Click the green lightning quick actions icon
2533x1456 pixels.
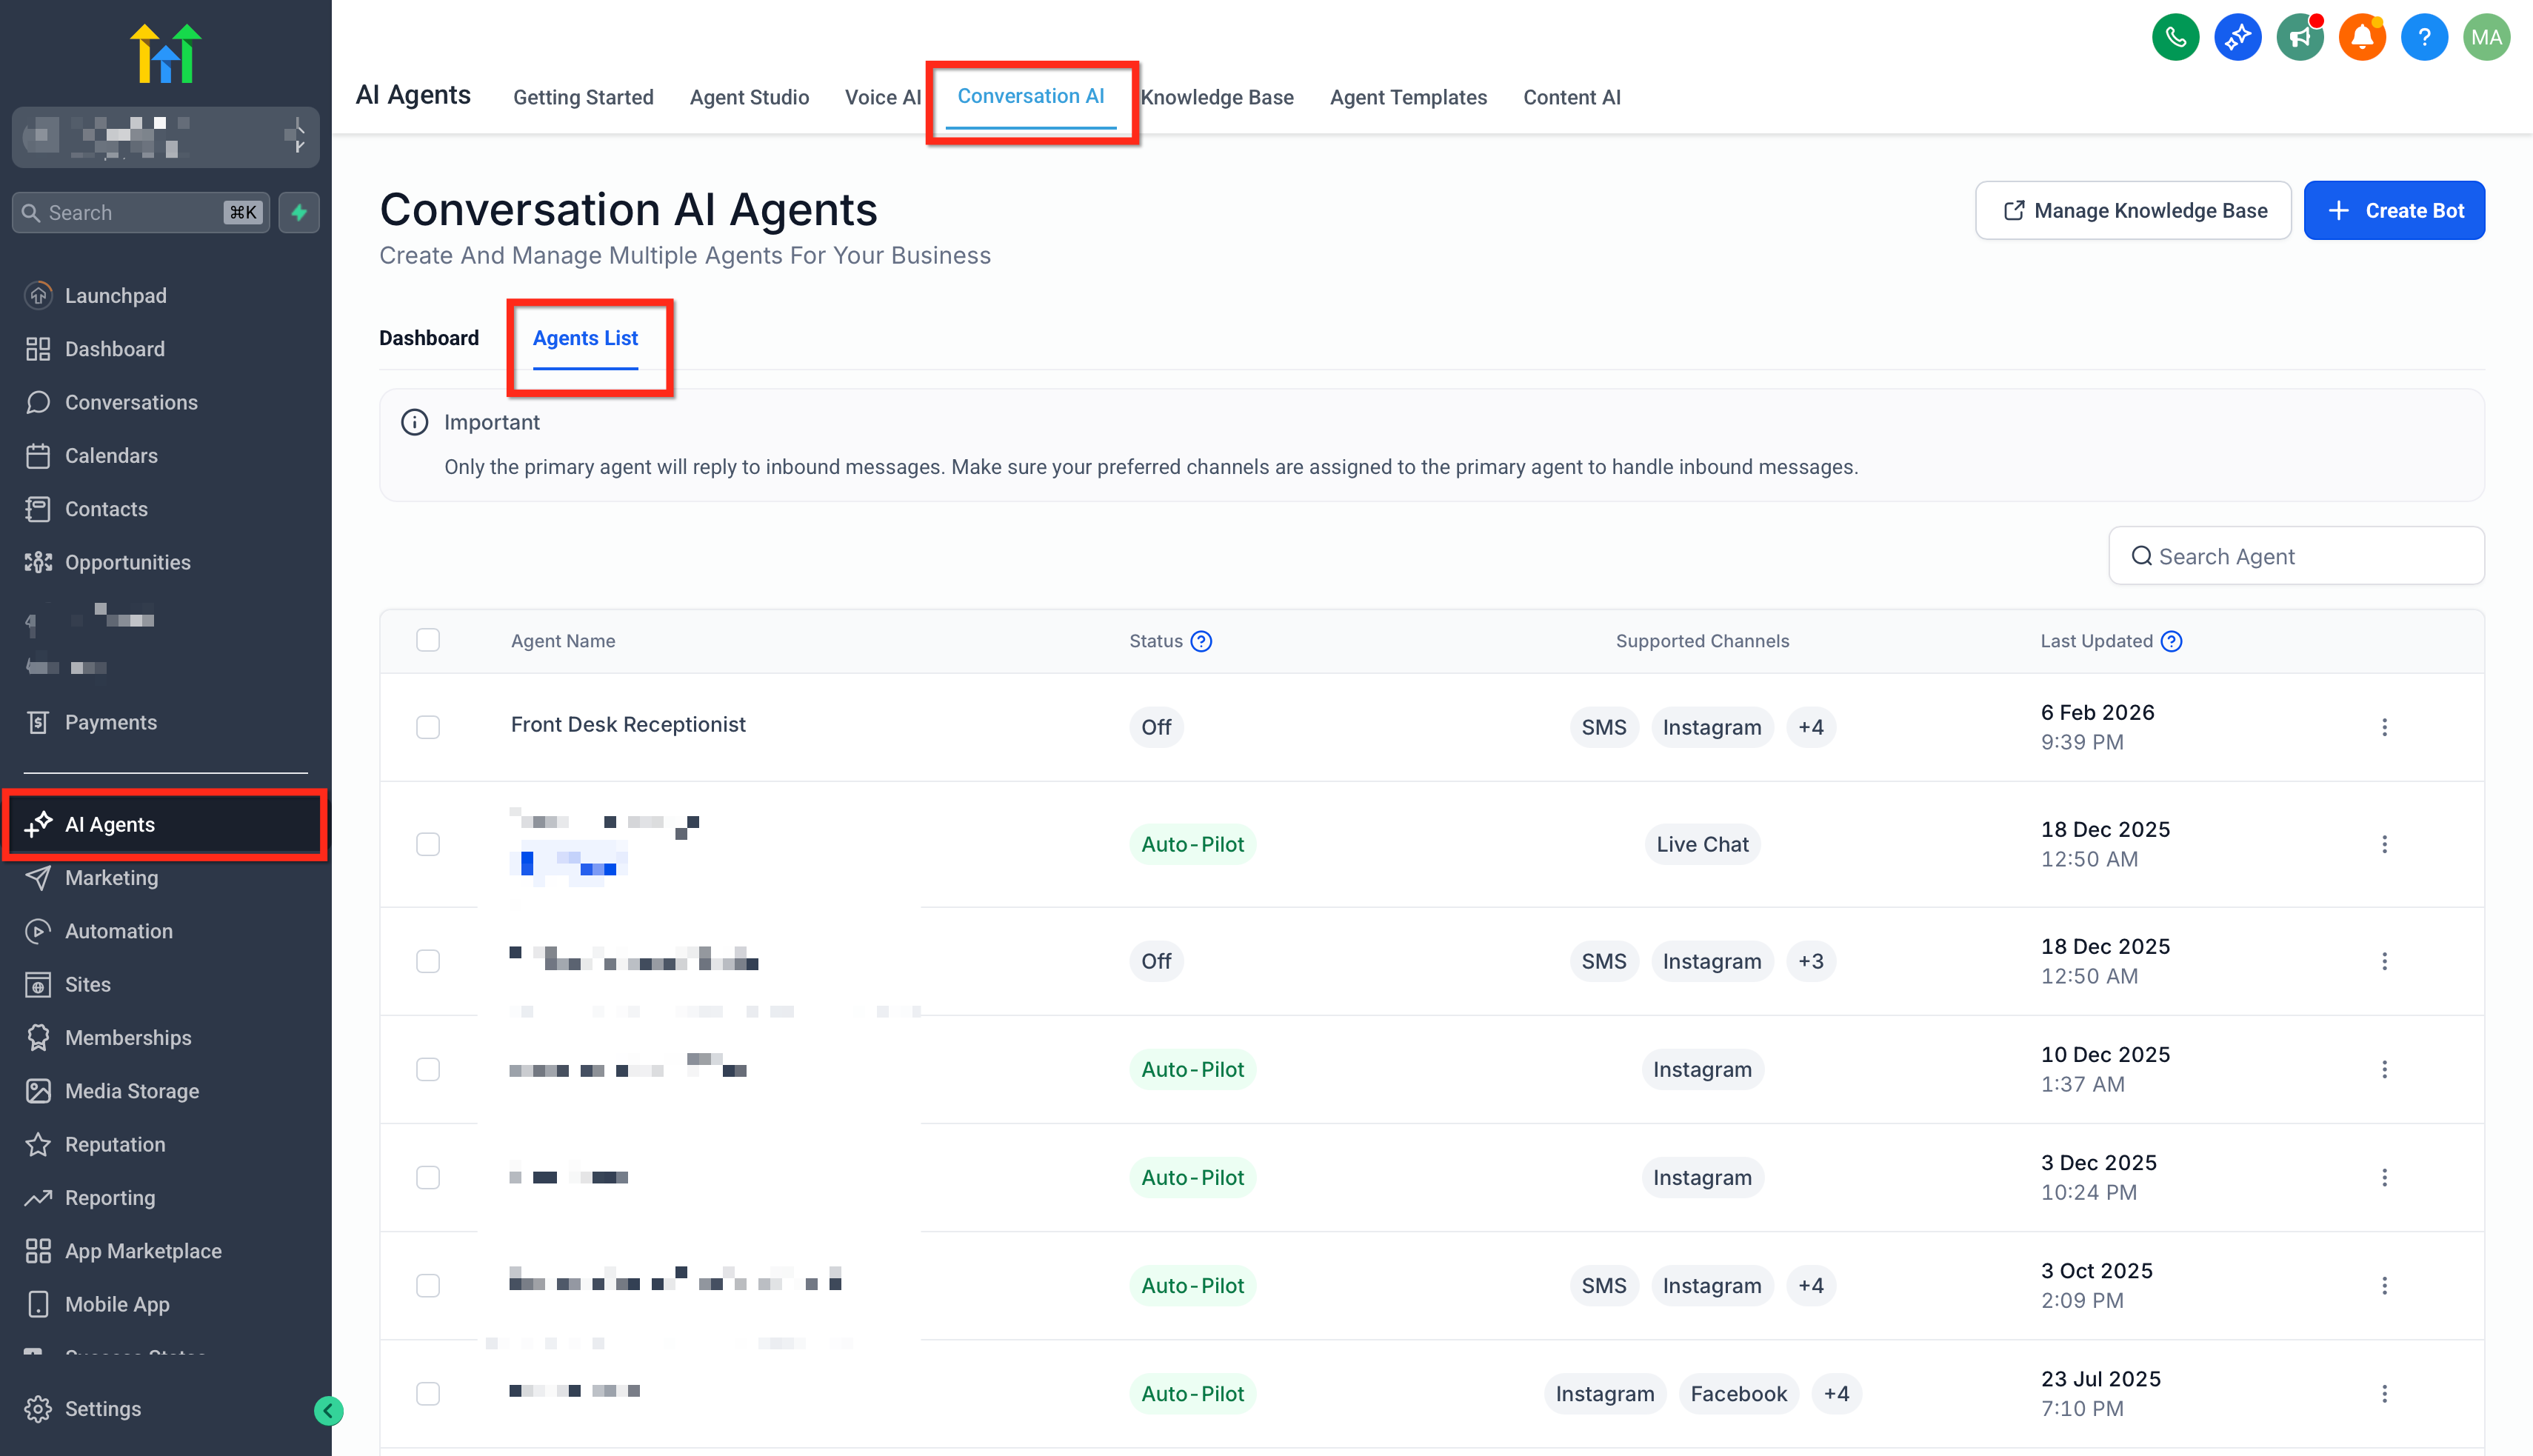tap(299, 212)
